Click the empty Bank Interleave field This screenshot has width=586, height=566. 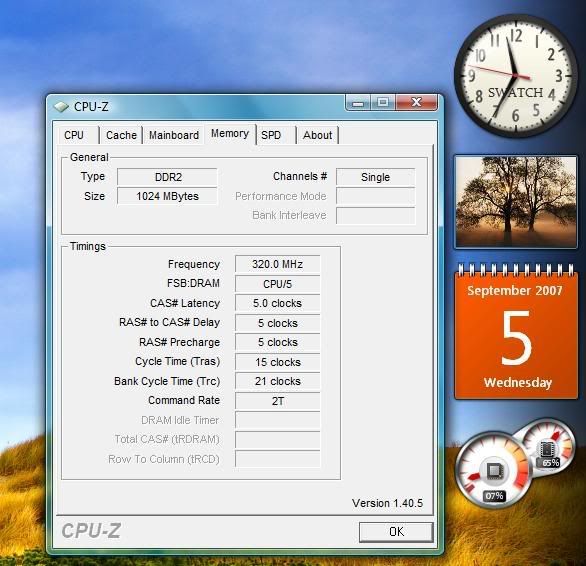375,216
